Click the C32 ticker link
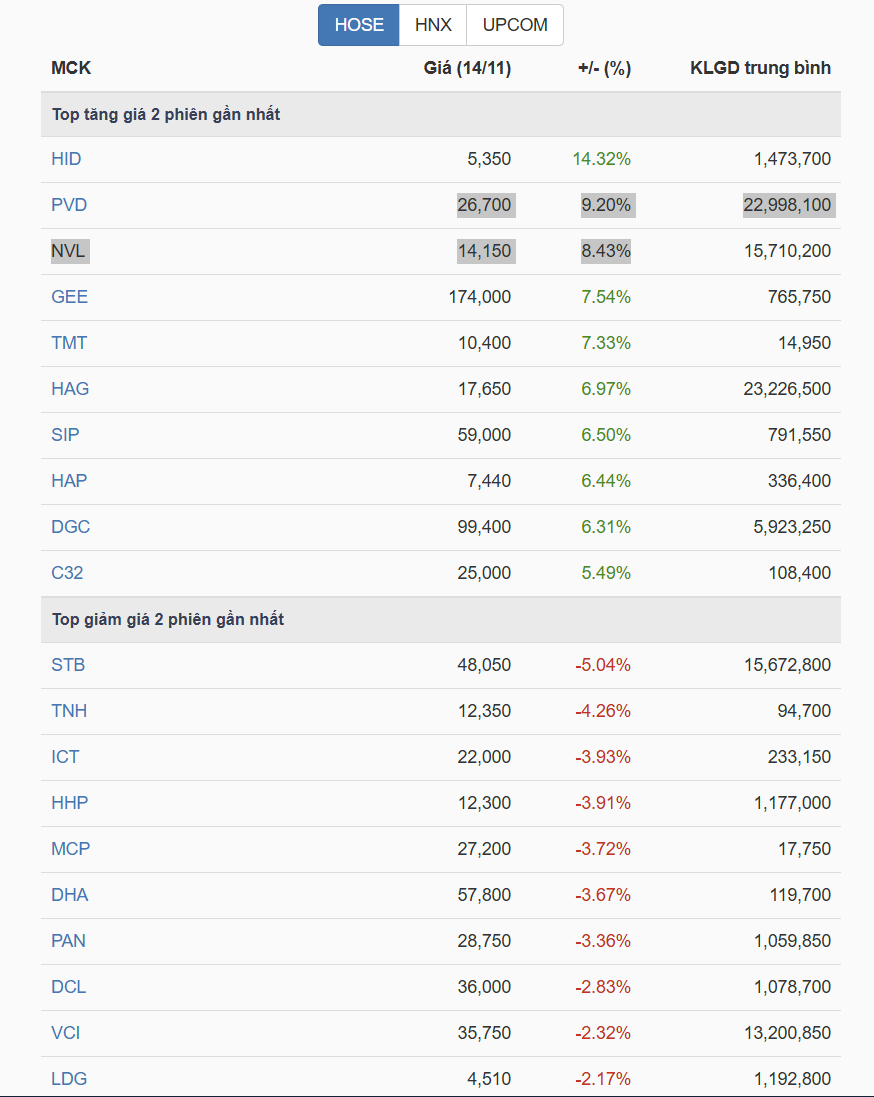The width and height of the screenshot is (874, 1097). (x=67, y=573)
